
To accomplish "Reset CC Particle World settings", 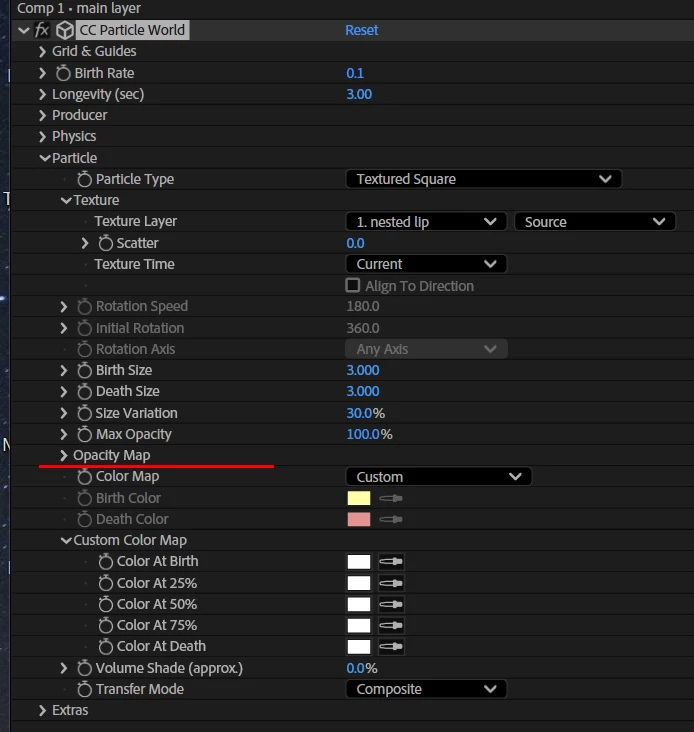I will point(362,30).
